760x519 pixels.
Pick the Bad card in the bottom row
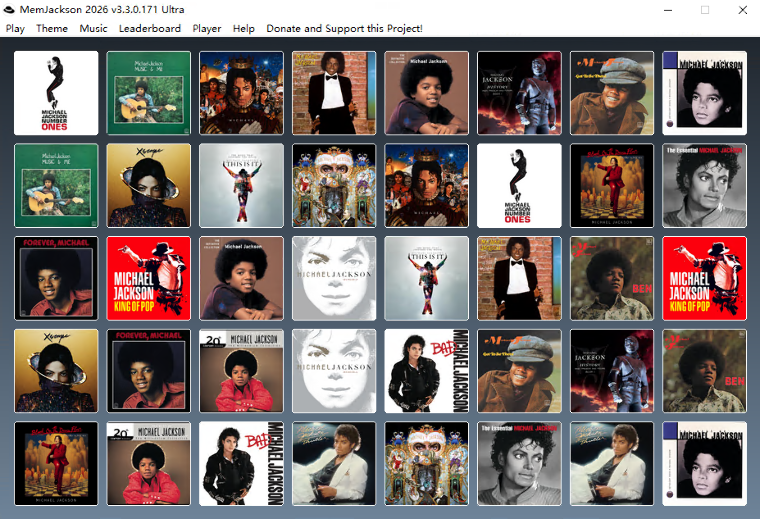pos(241,464)
